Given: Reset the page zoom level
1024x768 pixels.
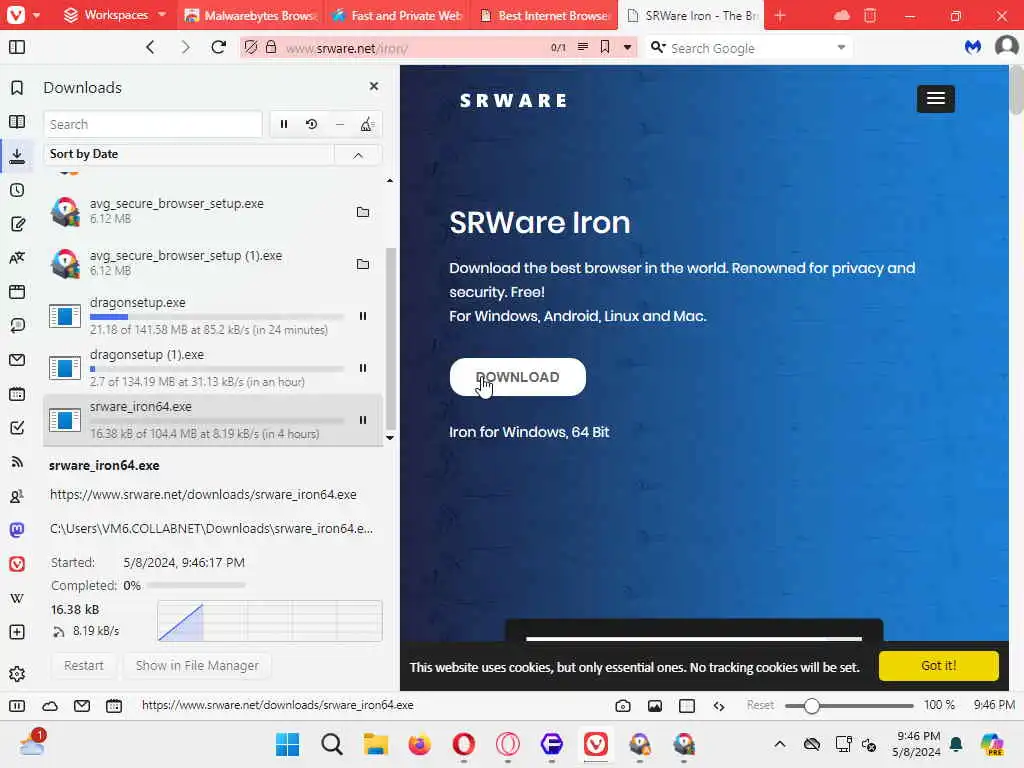Looking at the screenshot, I should pos(760,705).
